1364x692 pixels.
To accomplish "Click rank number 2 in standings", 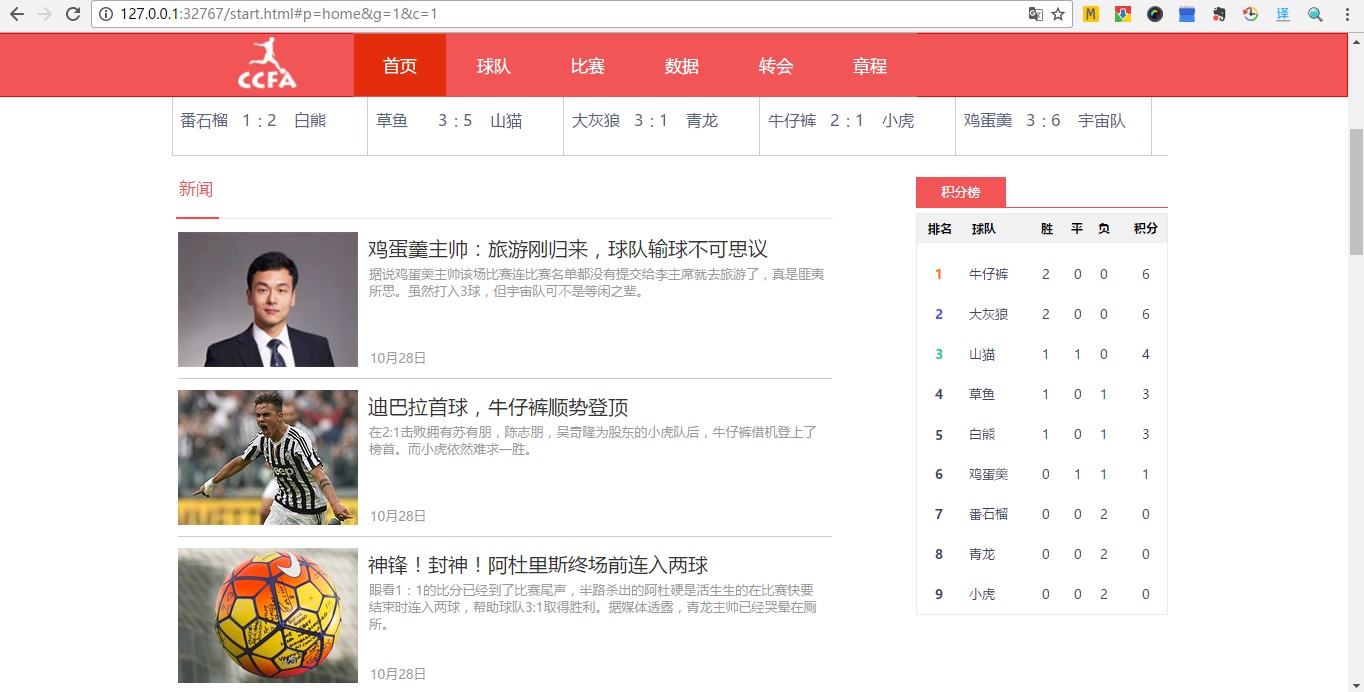I will (x=939, y=314).
